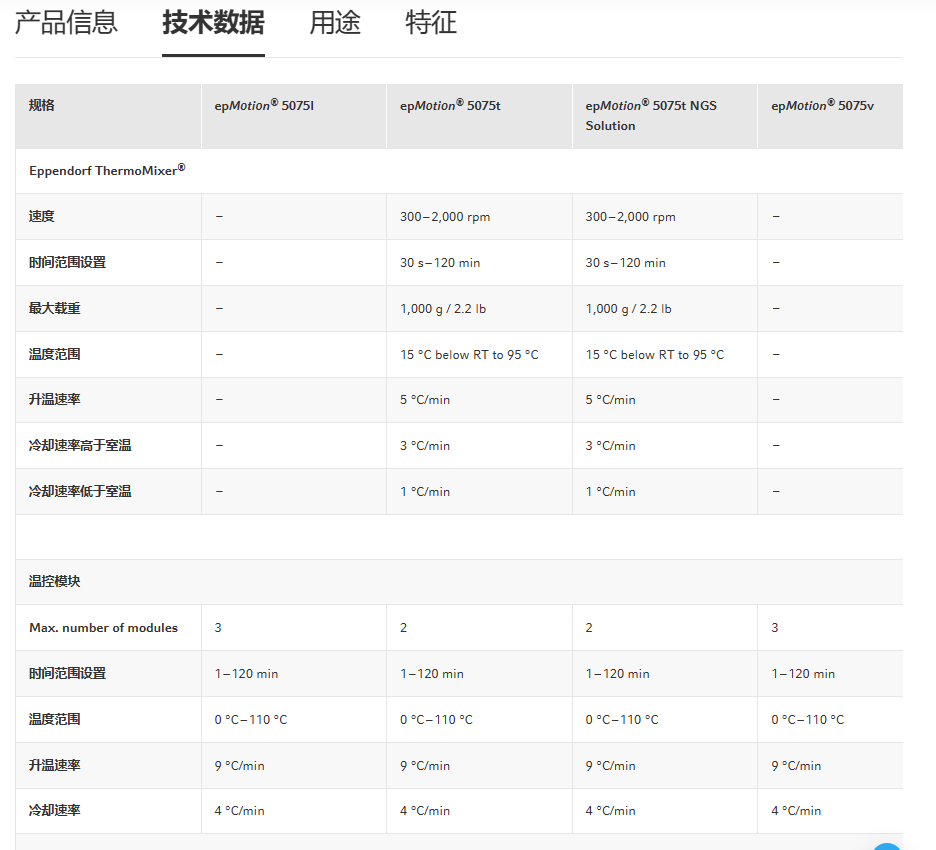This screenshot has width=936, height=850.
Task: Select 300–2,000 rpm in the 5075t column
Action: click(x=445, y=217)
